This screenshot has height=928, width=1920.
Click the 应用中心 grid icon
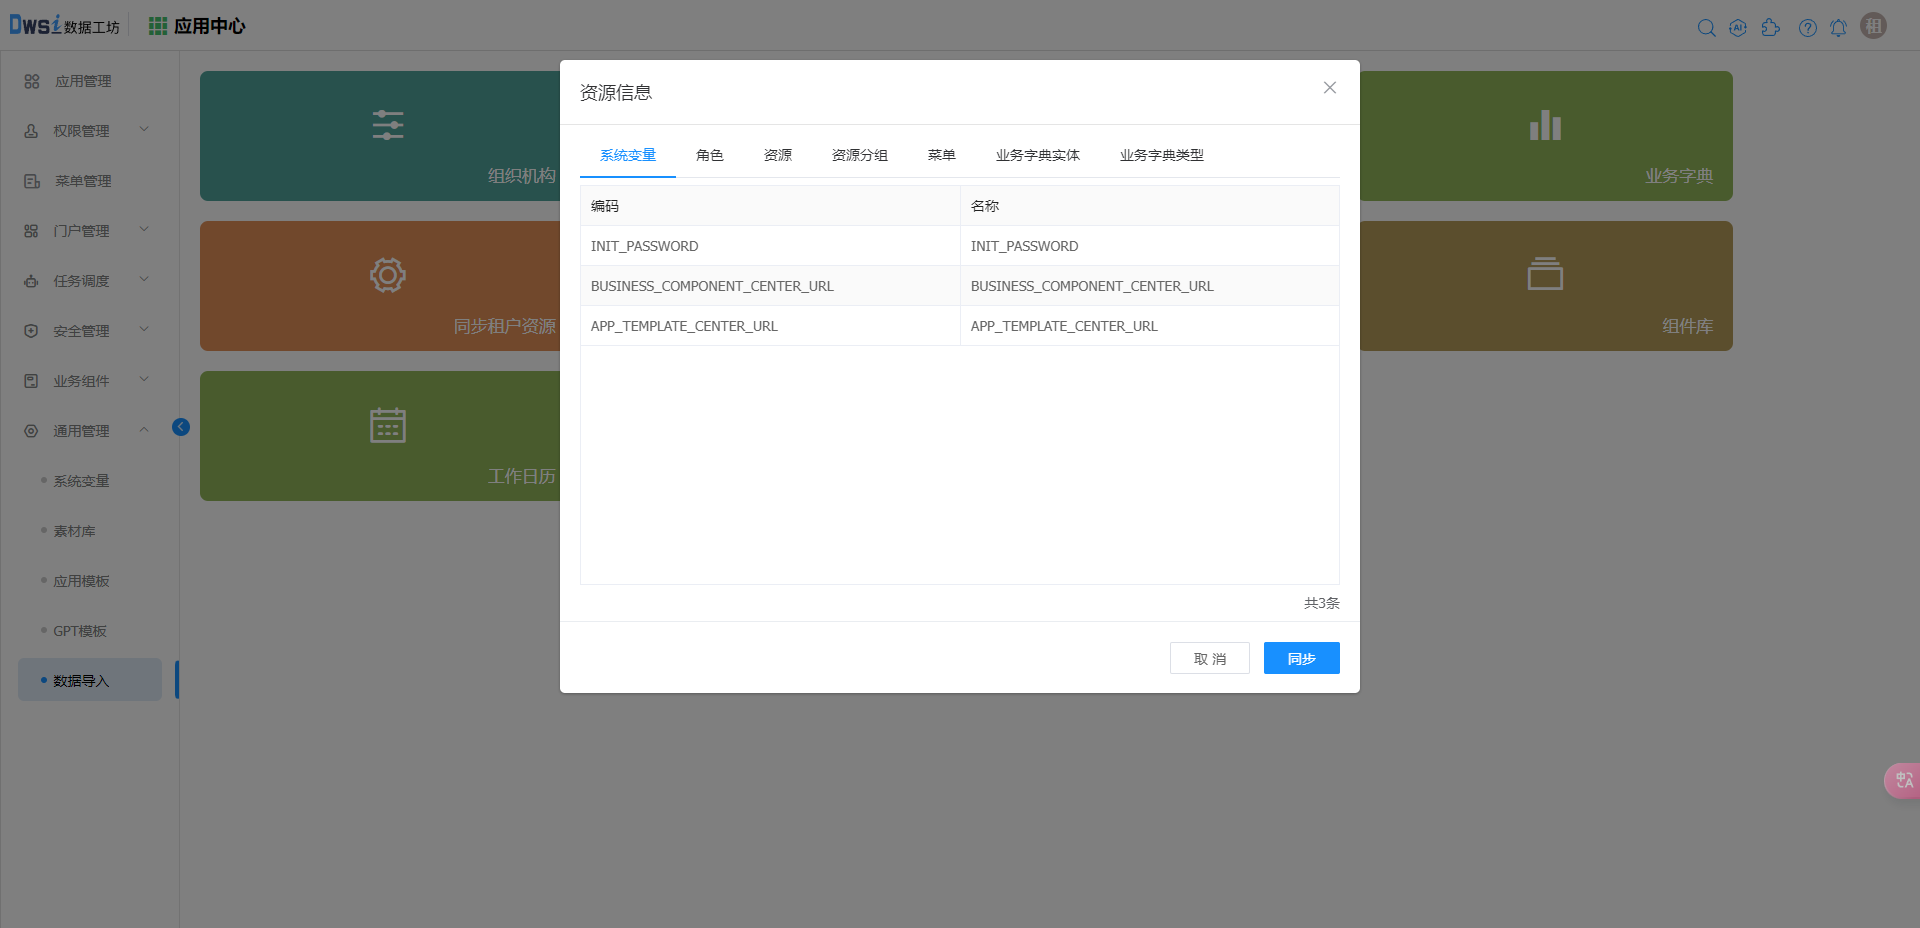[x=158, y=26]
